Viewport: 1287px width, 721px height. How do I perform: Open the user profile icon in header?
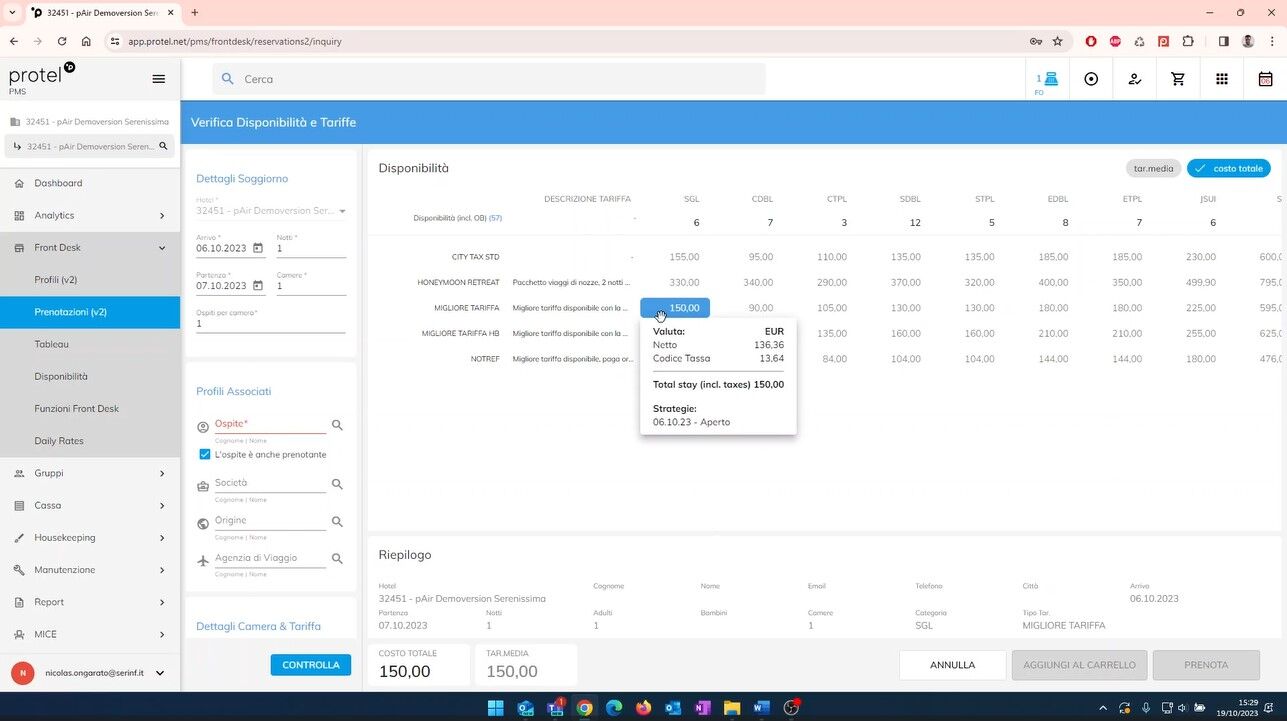(x=1134, y=79)
